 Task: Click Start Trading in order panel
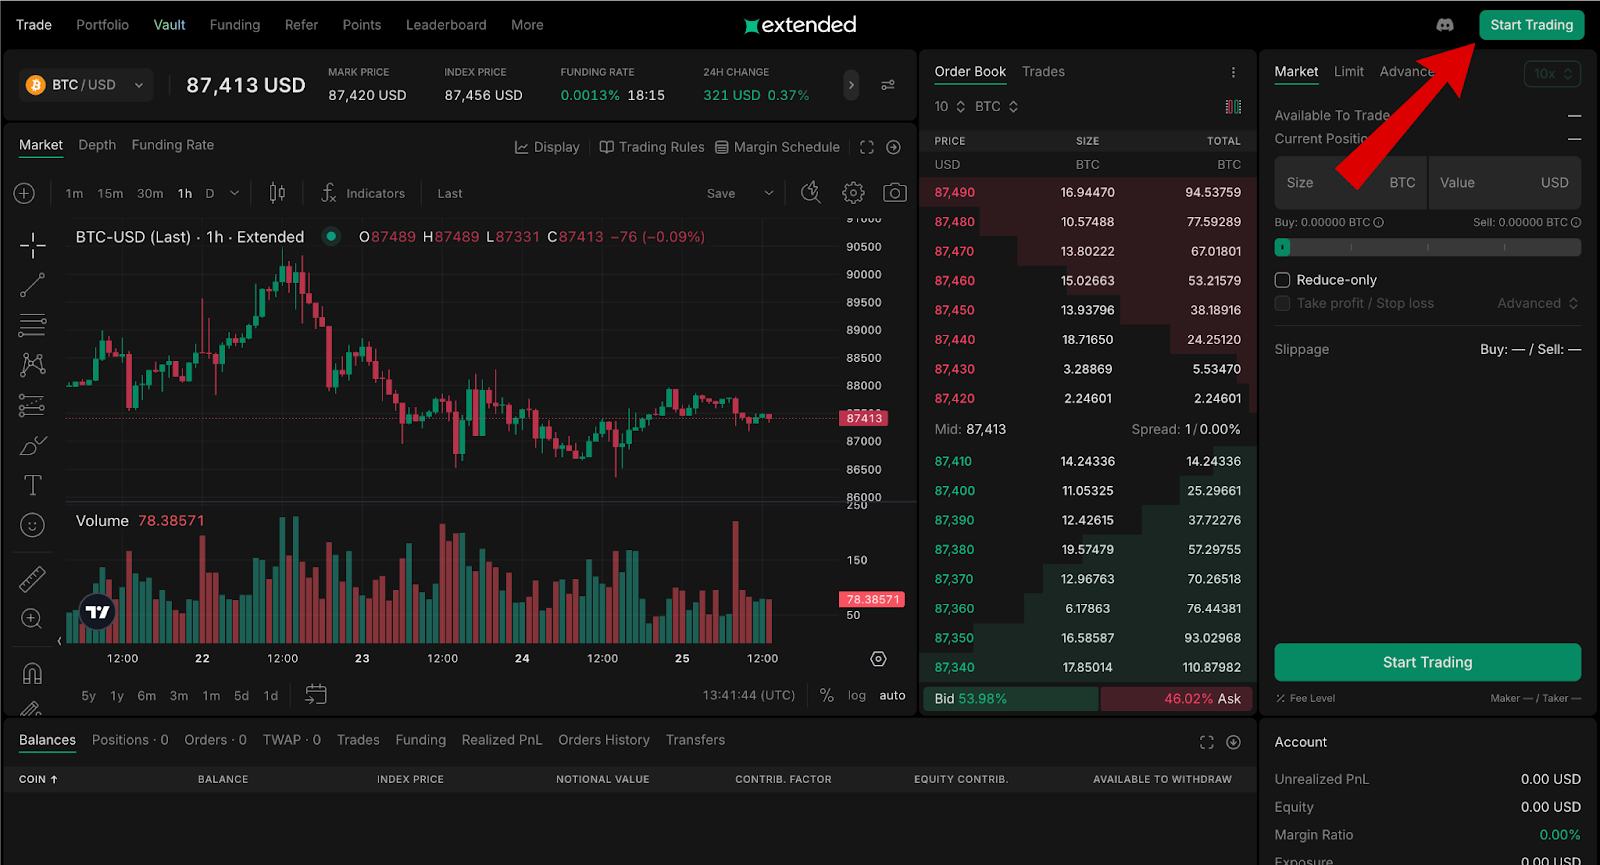[x=1427, y=662]
